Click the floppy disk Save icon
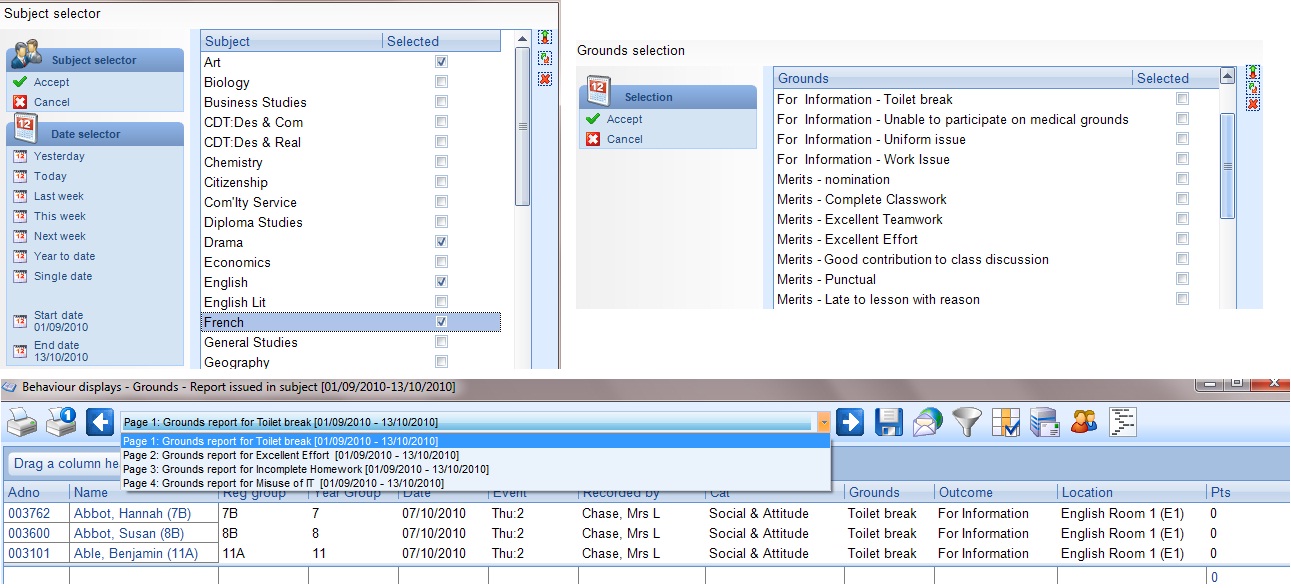Image resolution: width=1291 pixels, height=588 pixels. click(x=889, y=422)
